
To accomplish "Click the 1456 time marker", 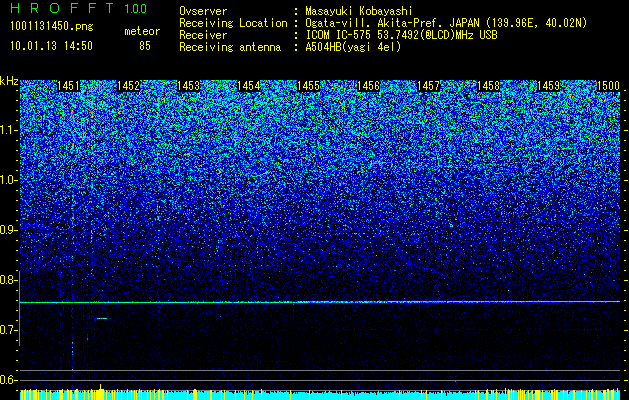I will coord(368,86).
